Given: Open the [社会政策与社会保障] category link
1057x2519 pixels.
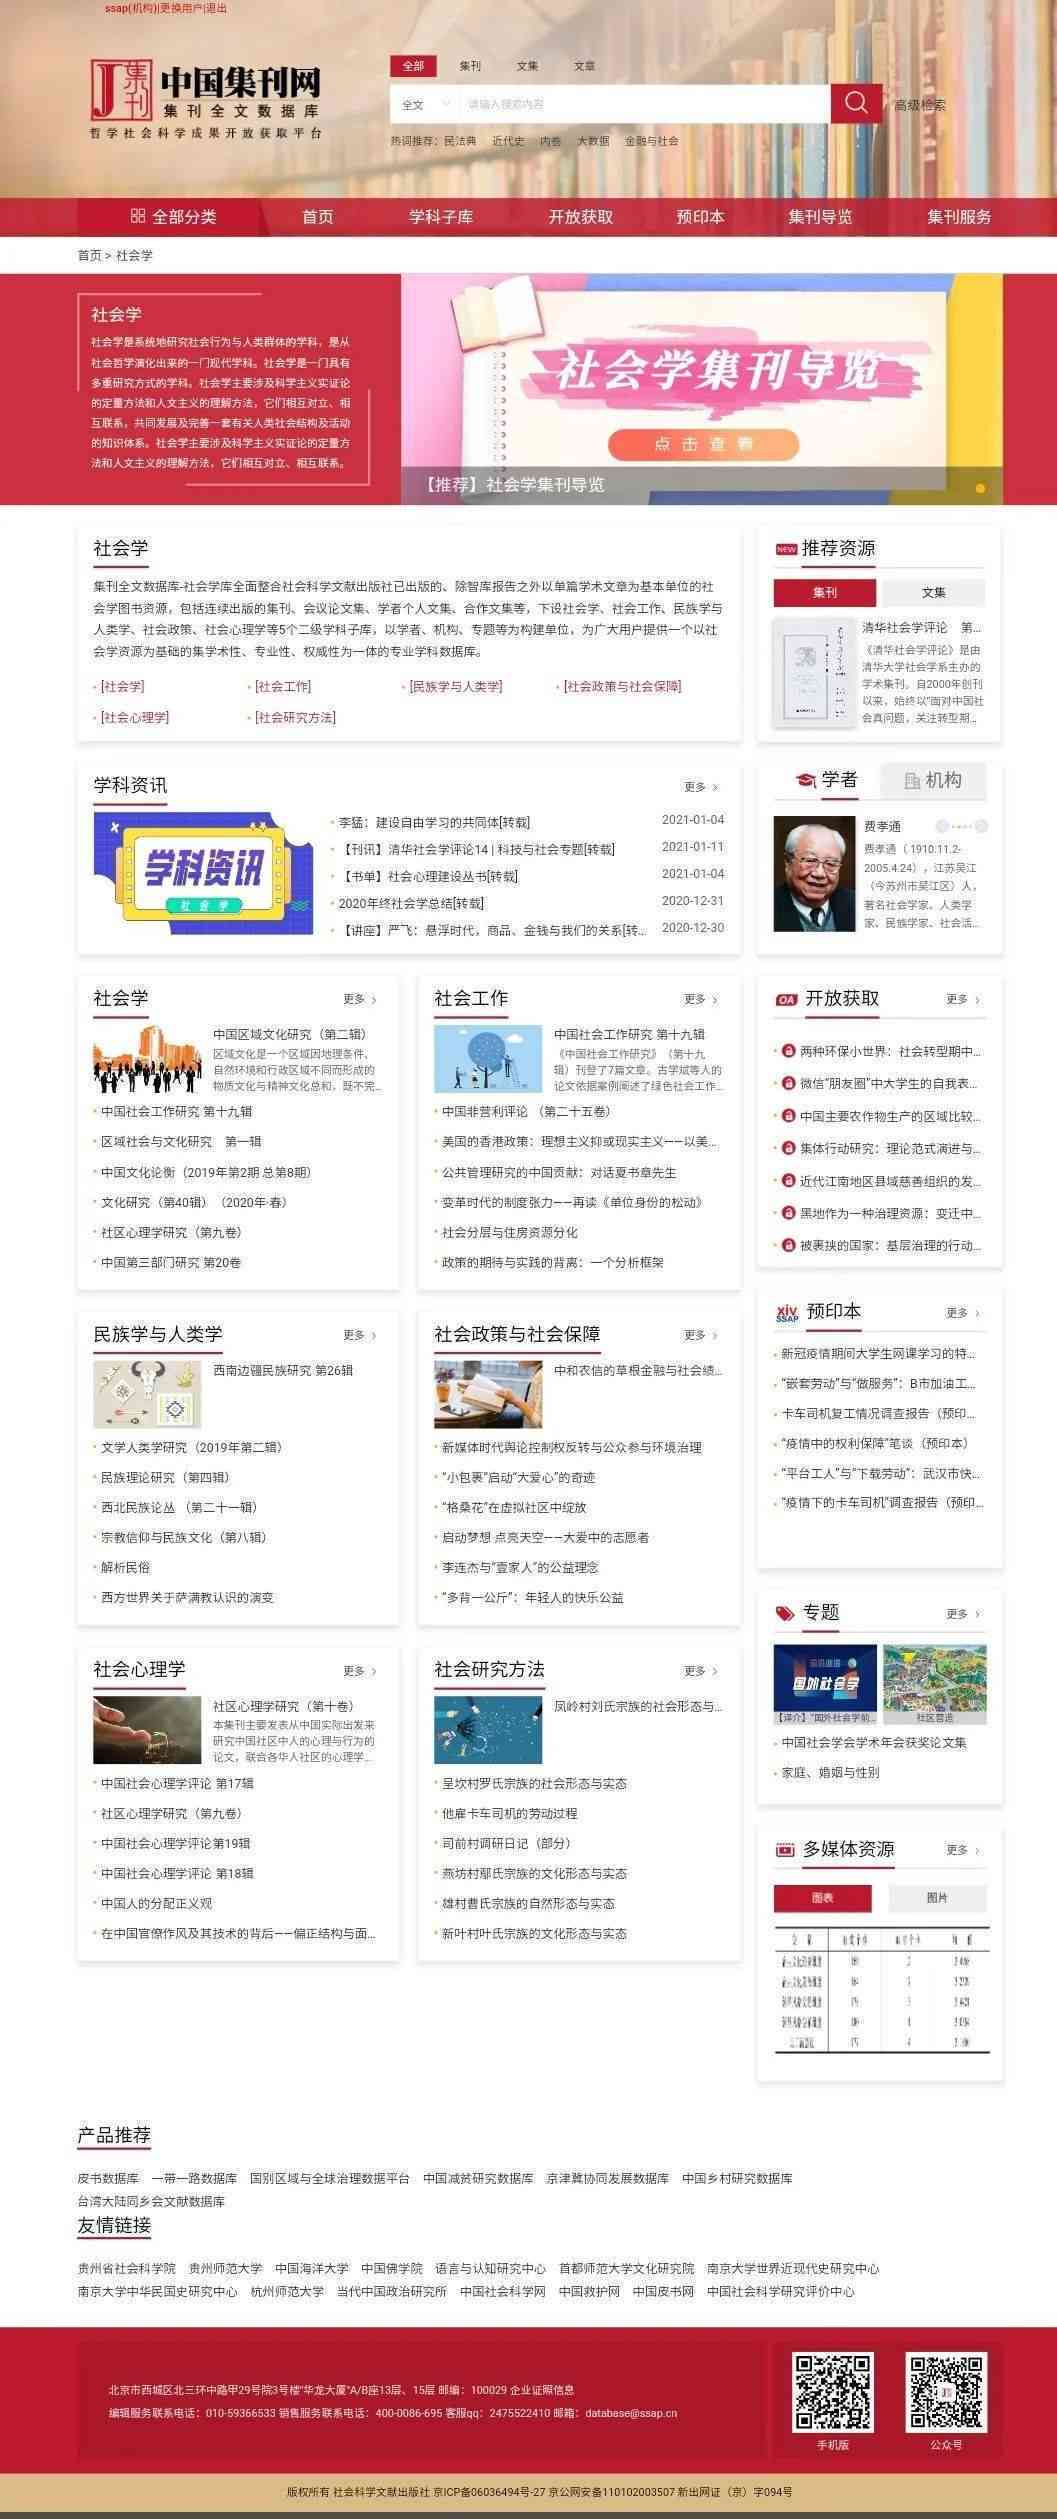Looking at the screenshot, I should [622, 686].
